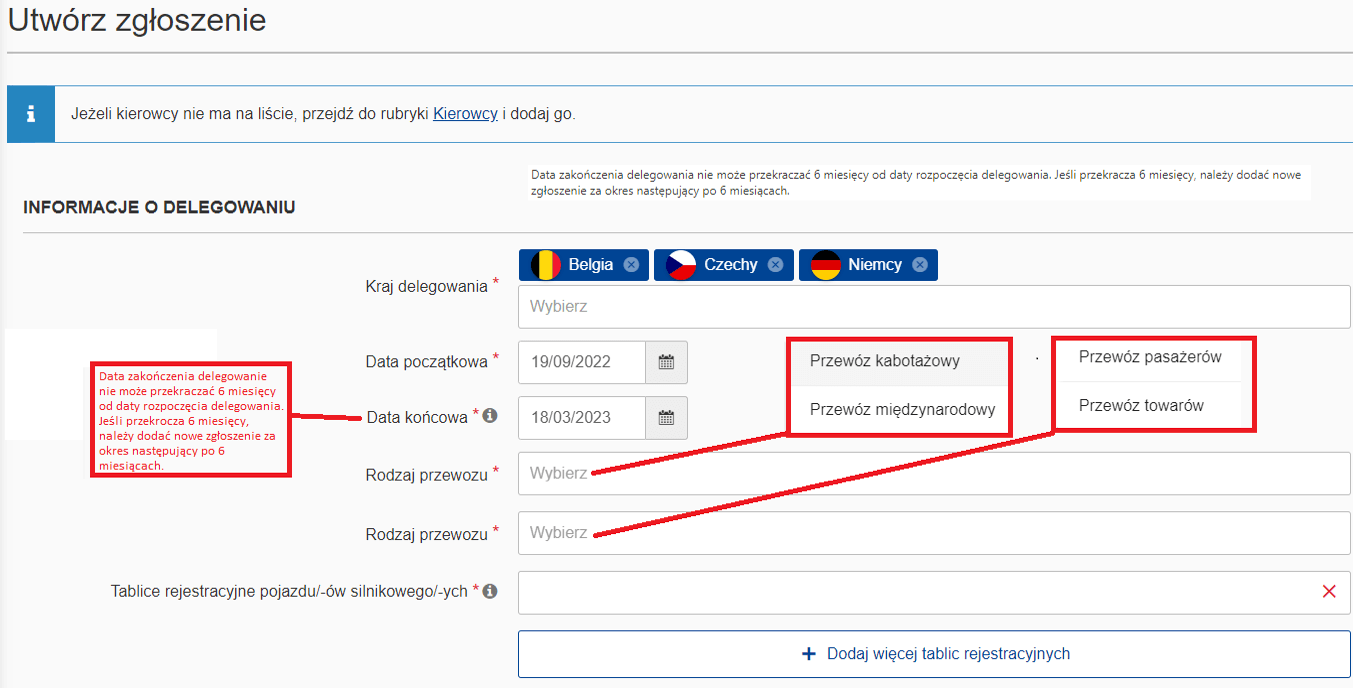Expand the second Rodzaj przewozu dropdown
The height and width of the screenshot is (688, 1353).
tap(933, 533)
